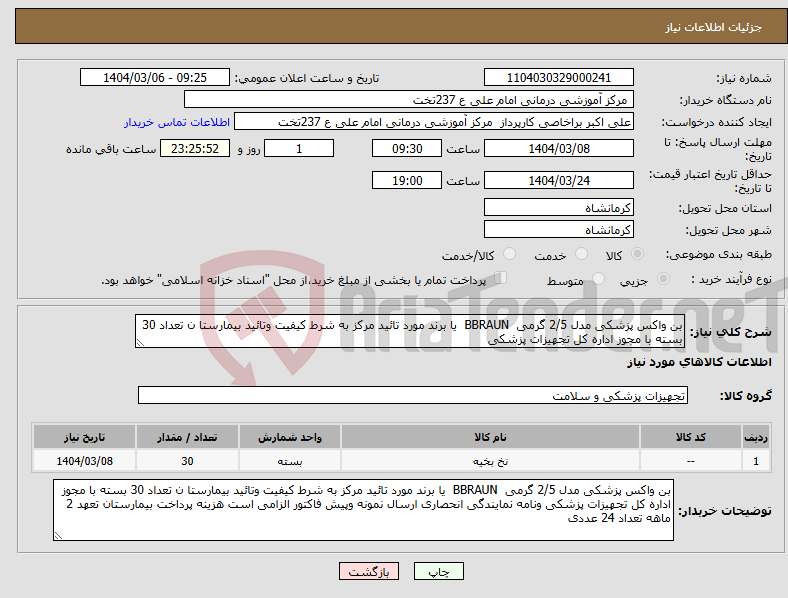Click the چاپ print button
This screenshot has height=598, width=788.
tap(439, 571)
